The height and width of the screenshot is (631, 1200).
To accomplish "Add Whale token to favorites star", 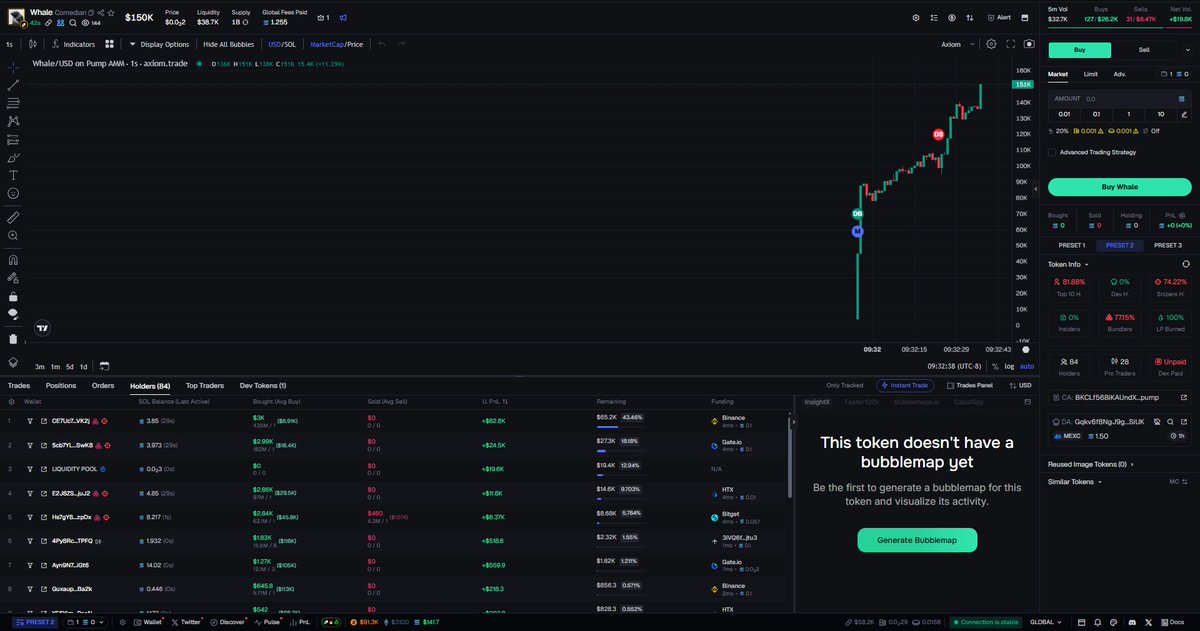I will point(112,12).
